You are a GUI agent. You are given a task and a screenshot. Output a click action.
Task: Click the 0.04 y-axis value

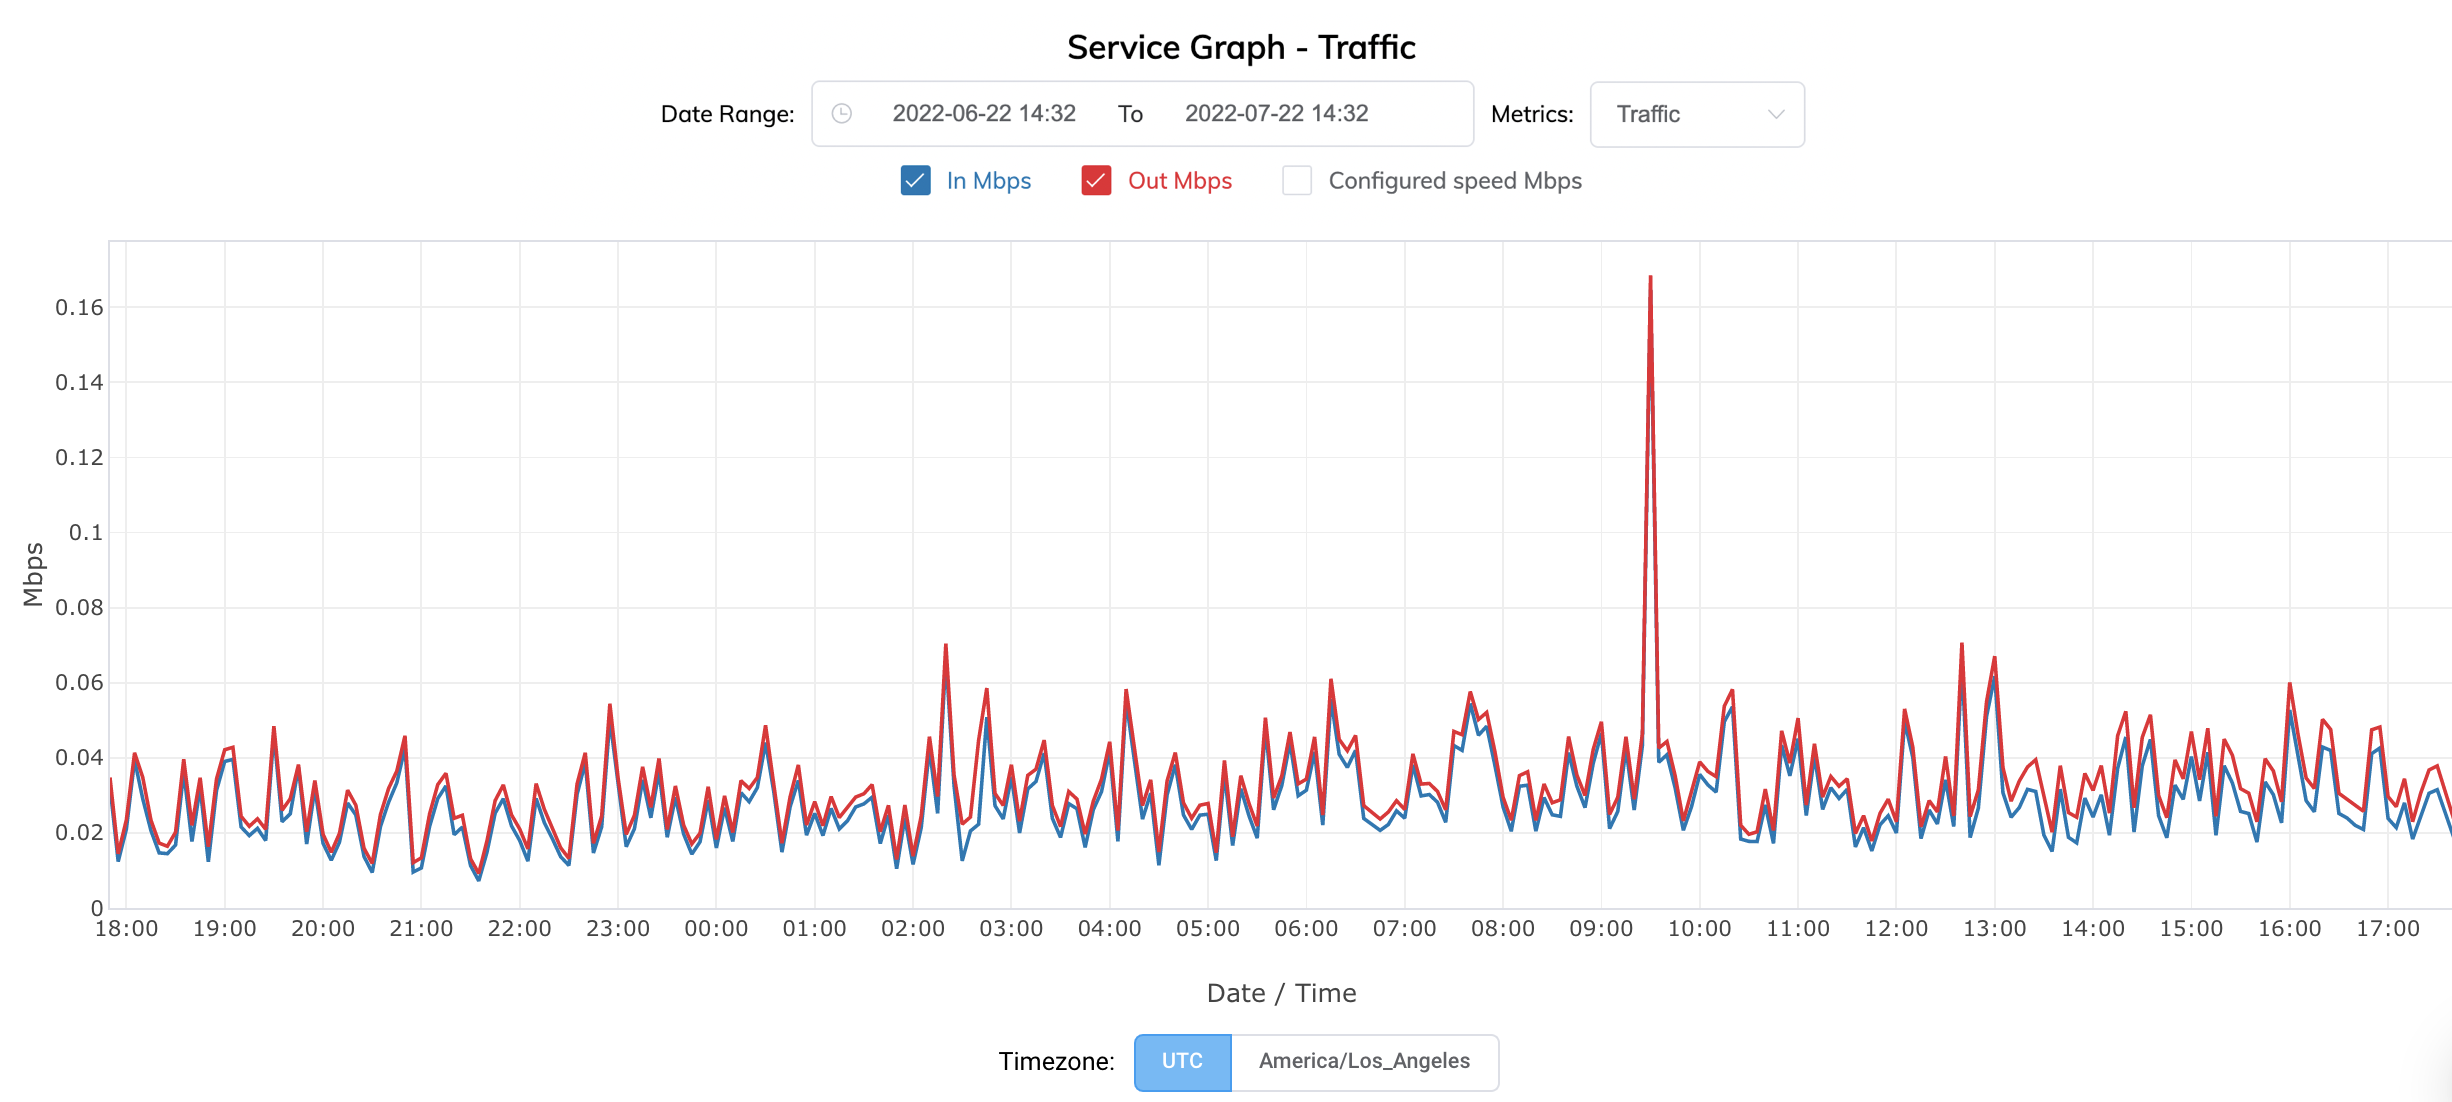coord(79,758)
